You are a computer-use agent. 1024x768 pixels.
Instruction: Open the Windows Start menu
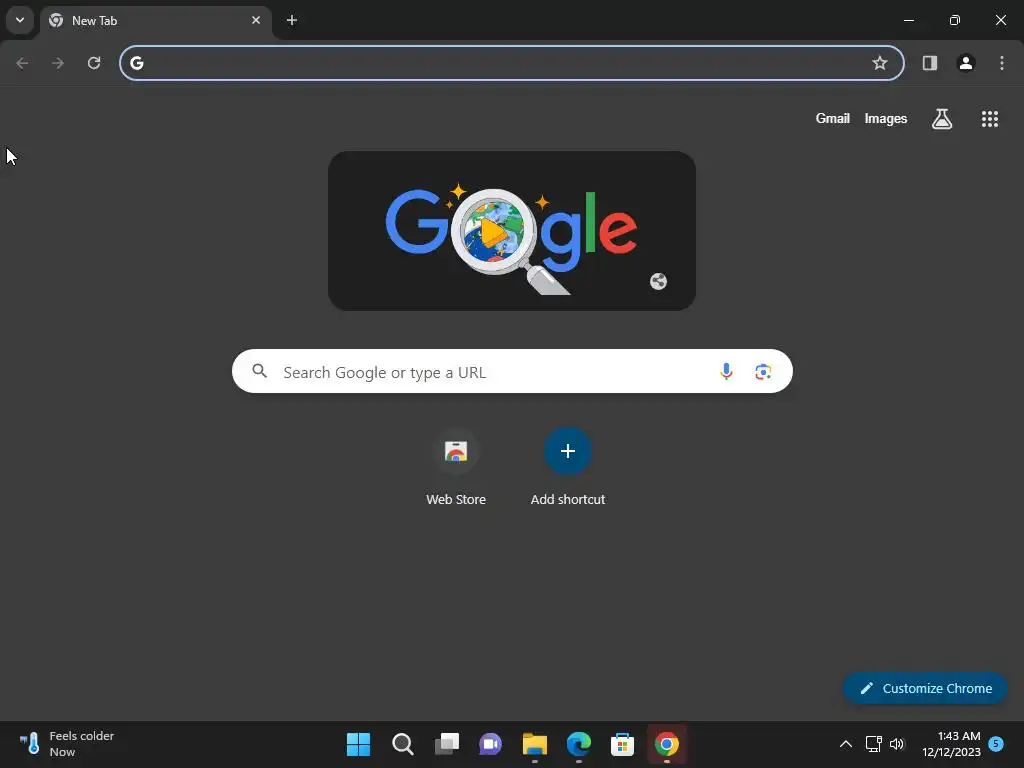click(358, 744)
